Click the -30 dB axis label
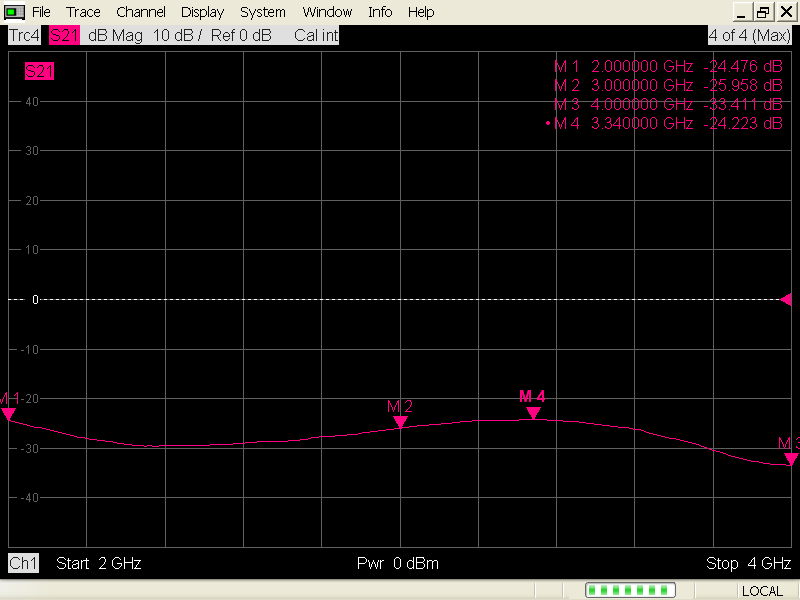This screenshot has width=800, height=600. 30,448
